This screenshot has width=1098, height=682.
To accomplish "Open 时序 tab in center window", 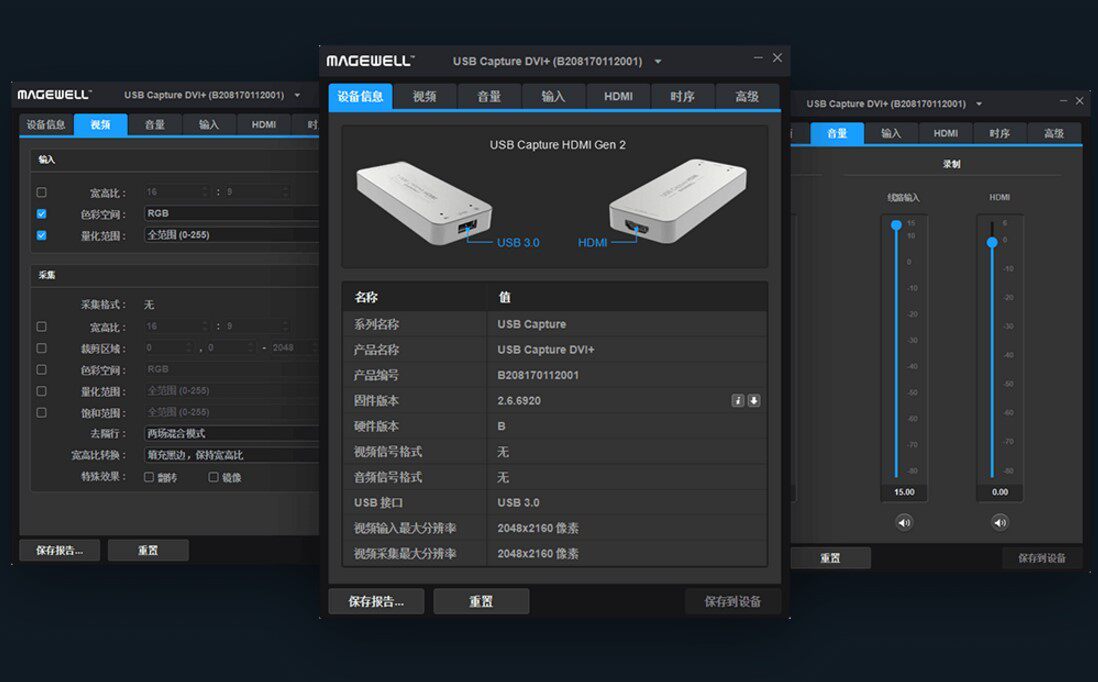I will [x=682, y=97].
